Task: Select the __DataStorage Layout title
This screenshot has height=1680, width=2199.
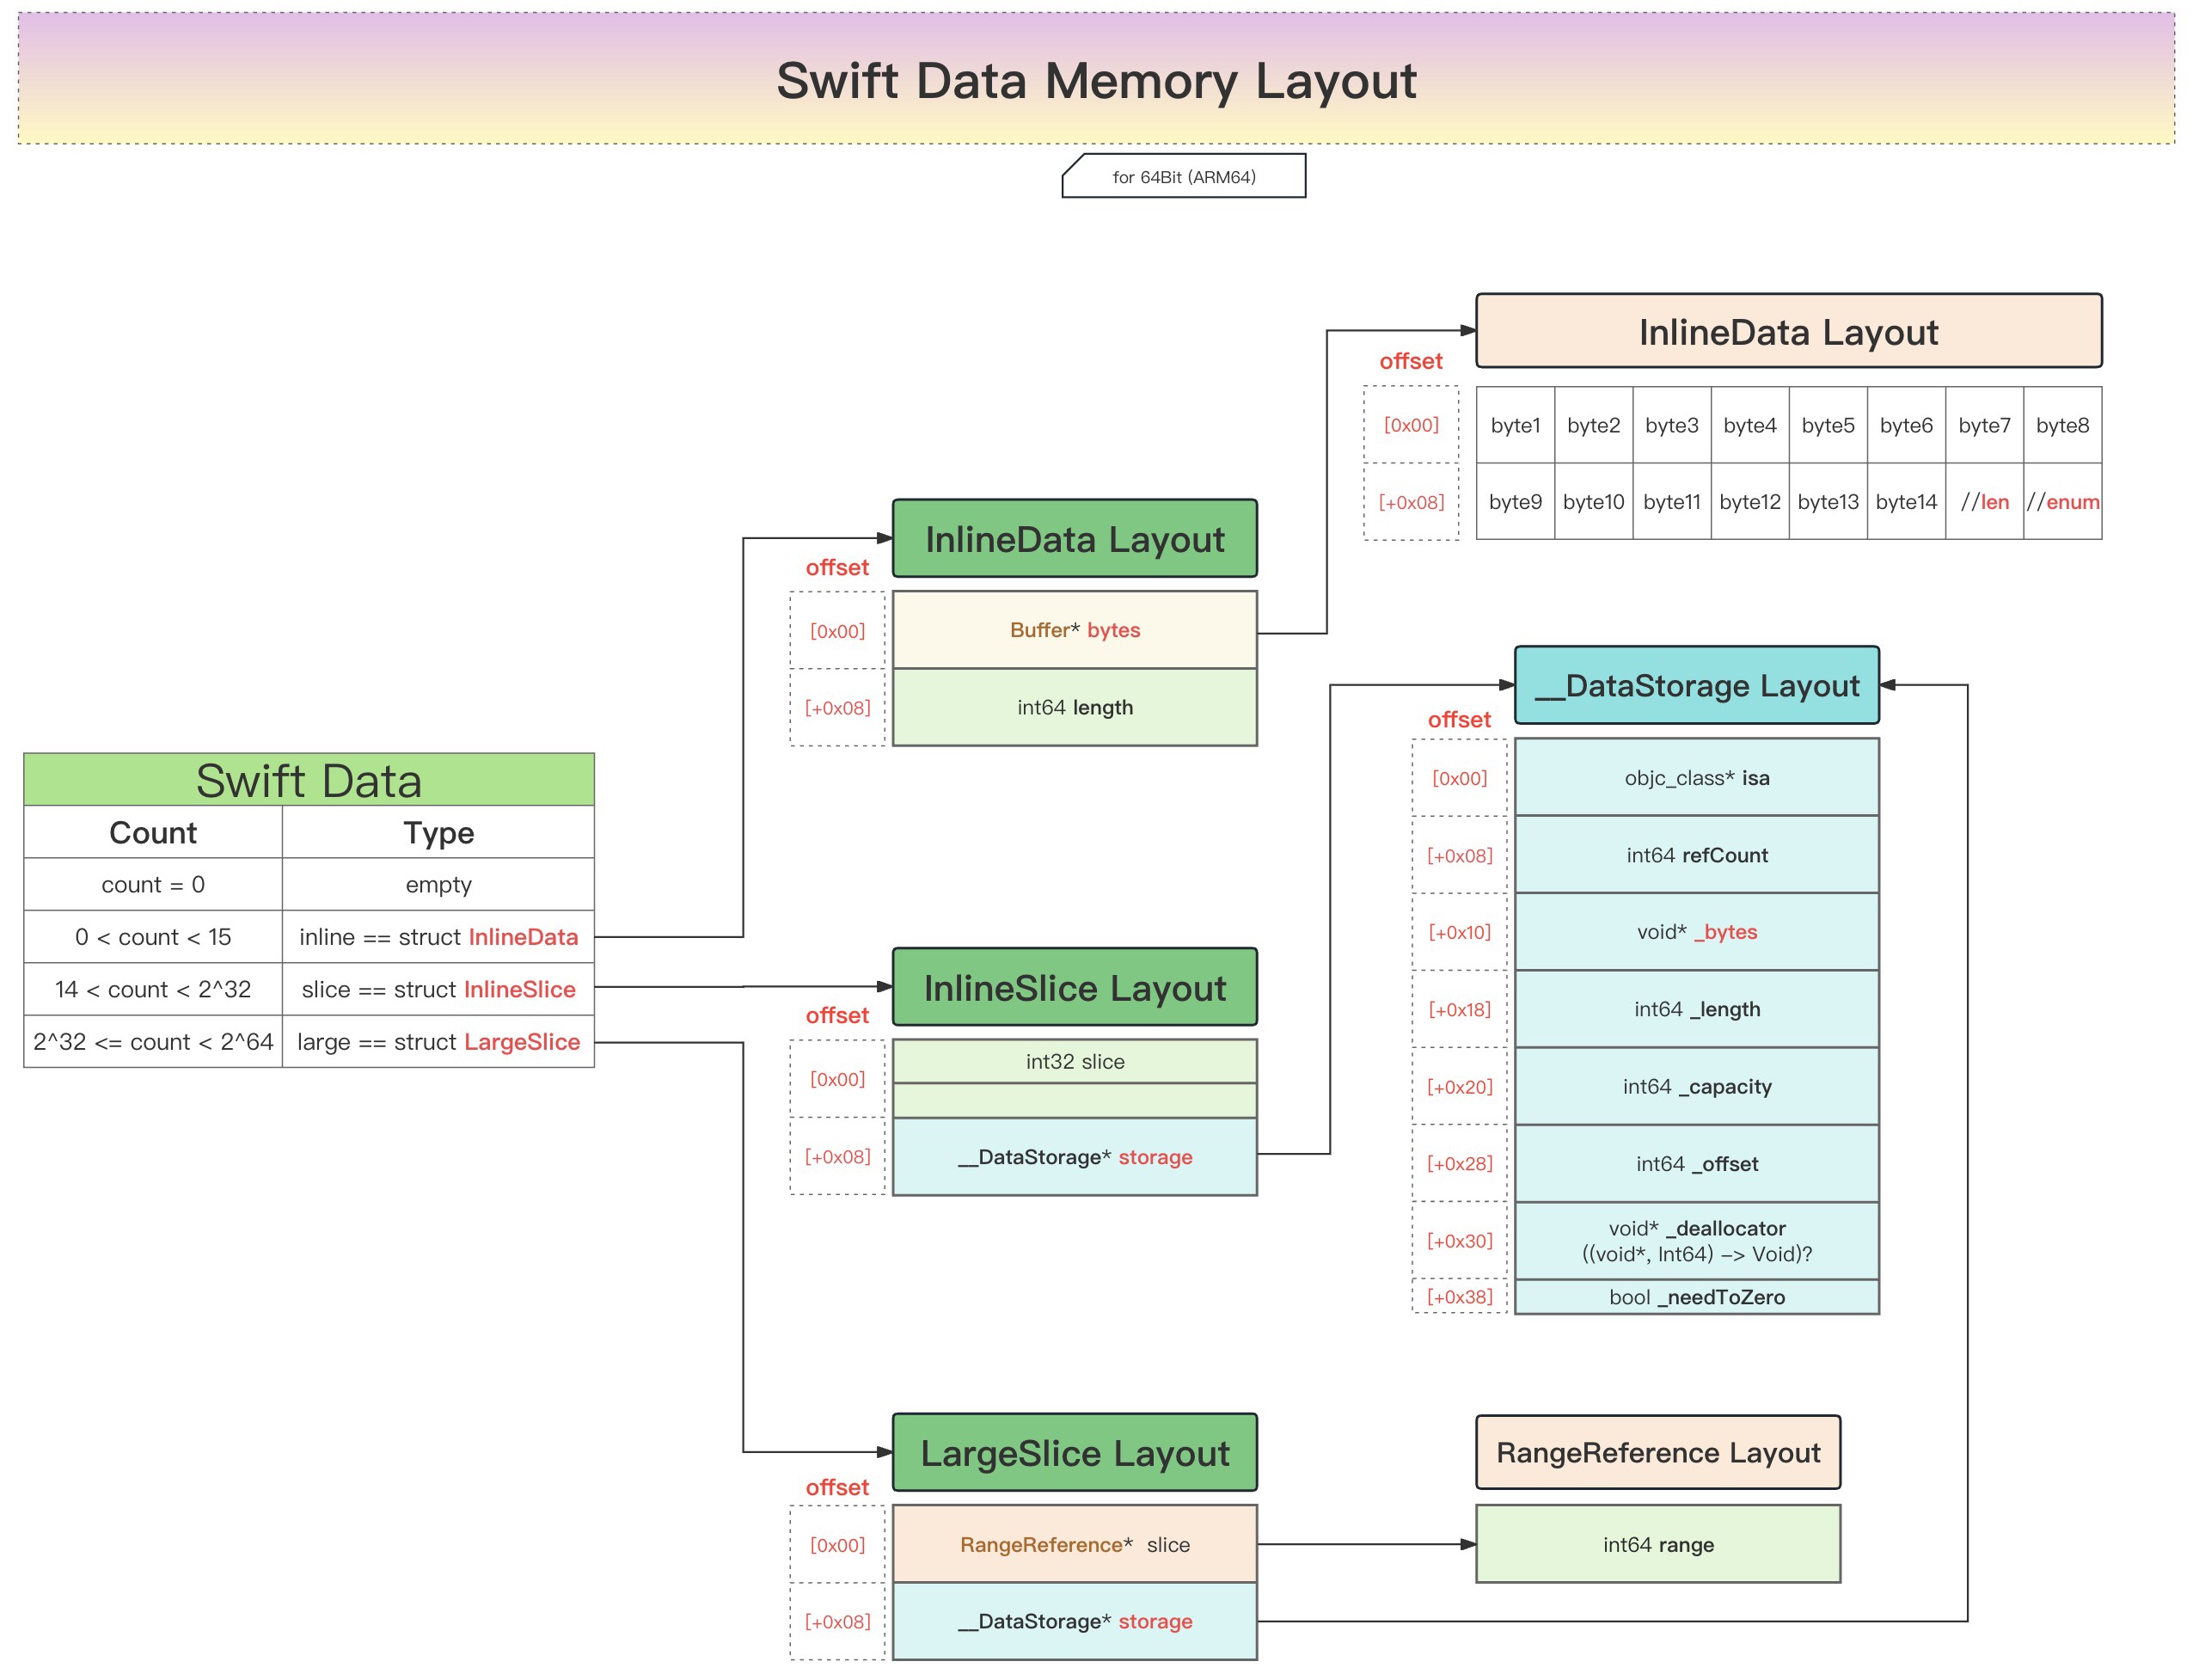Action: click(1696, 686)
